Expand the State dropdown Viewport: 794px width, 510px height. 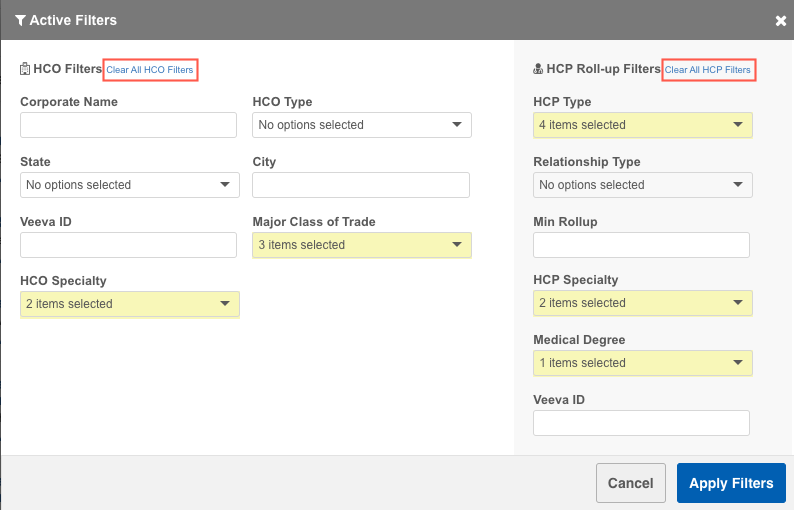[x=129, y=185]
